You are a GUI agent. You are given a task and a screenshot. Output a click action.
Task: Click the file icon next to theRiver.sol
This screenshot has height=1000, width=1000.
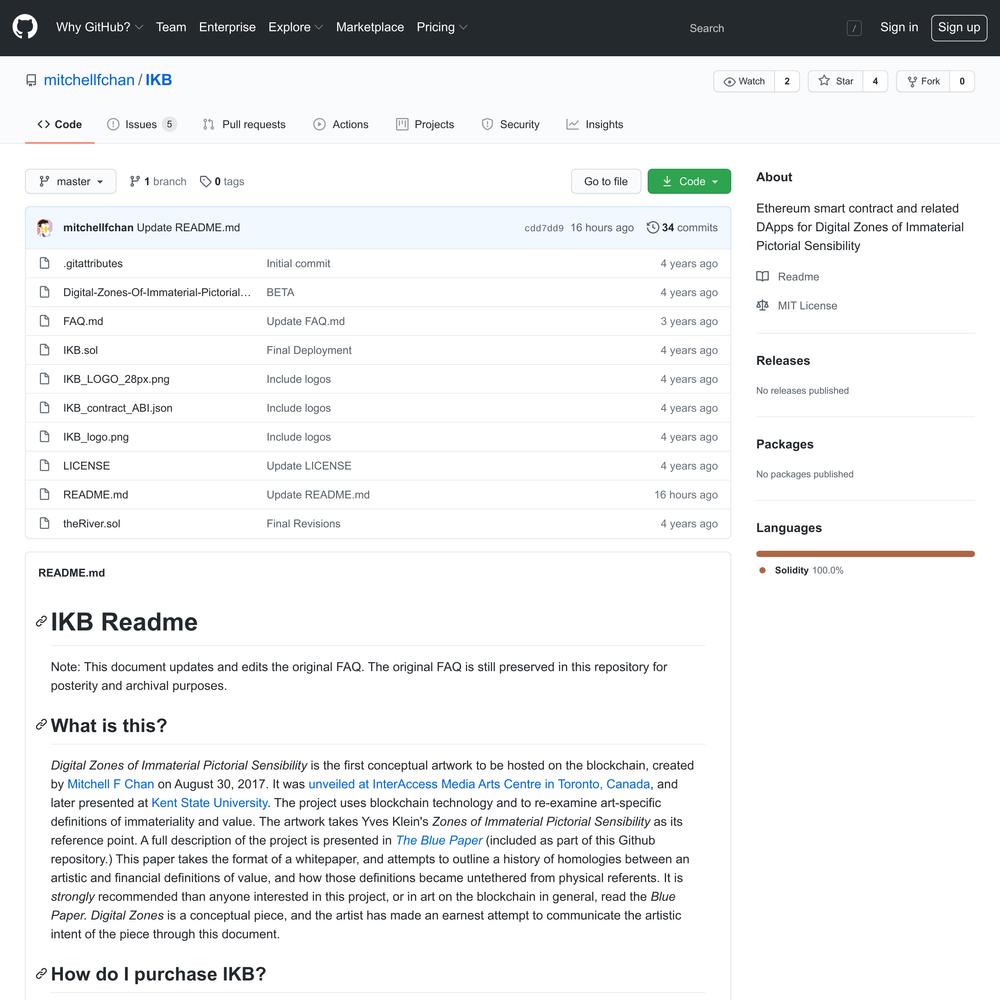tap(44, 524)
